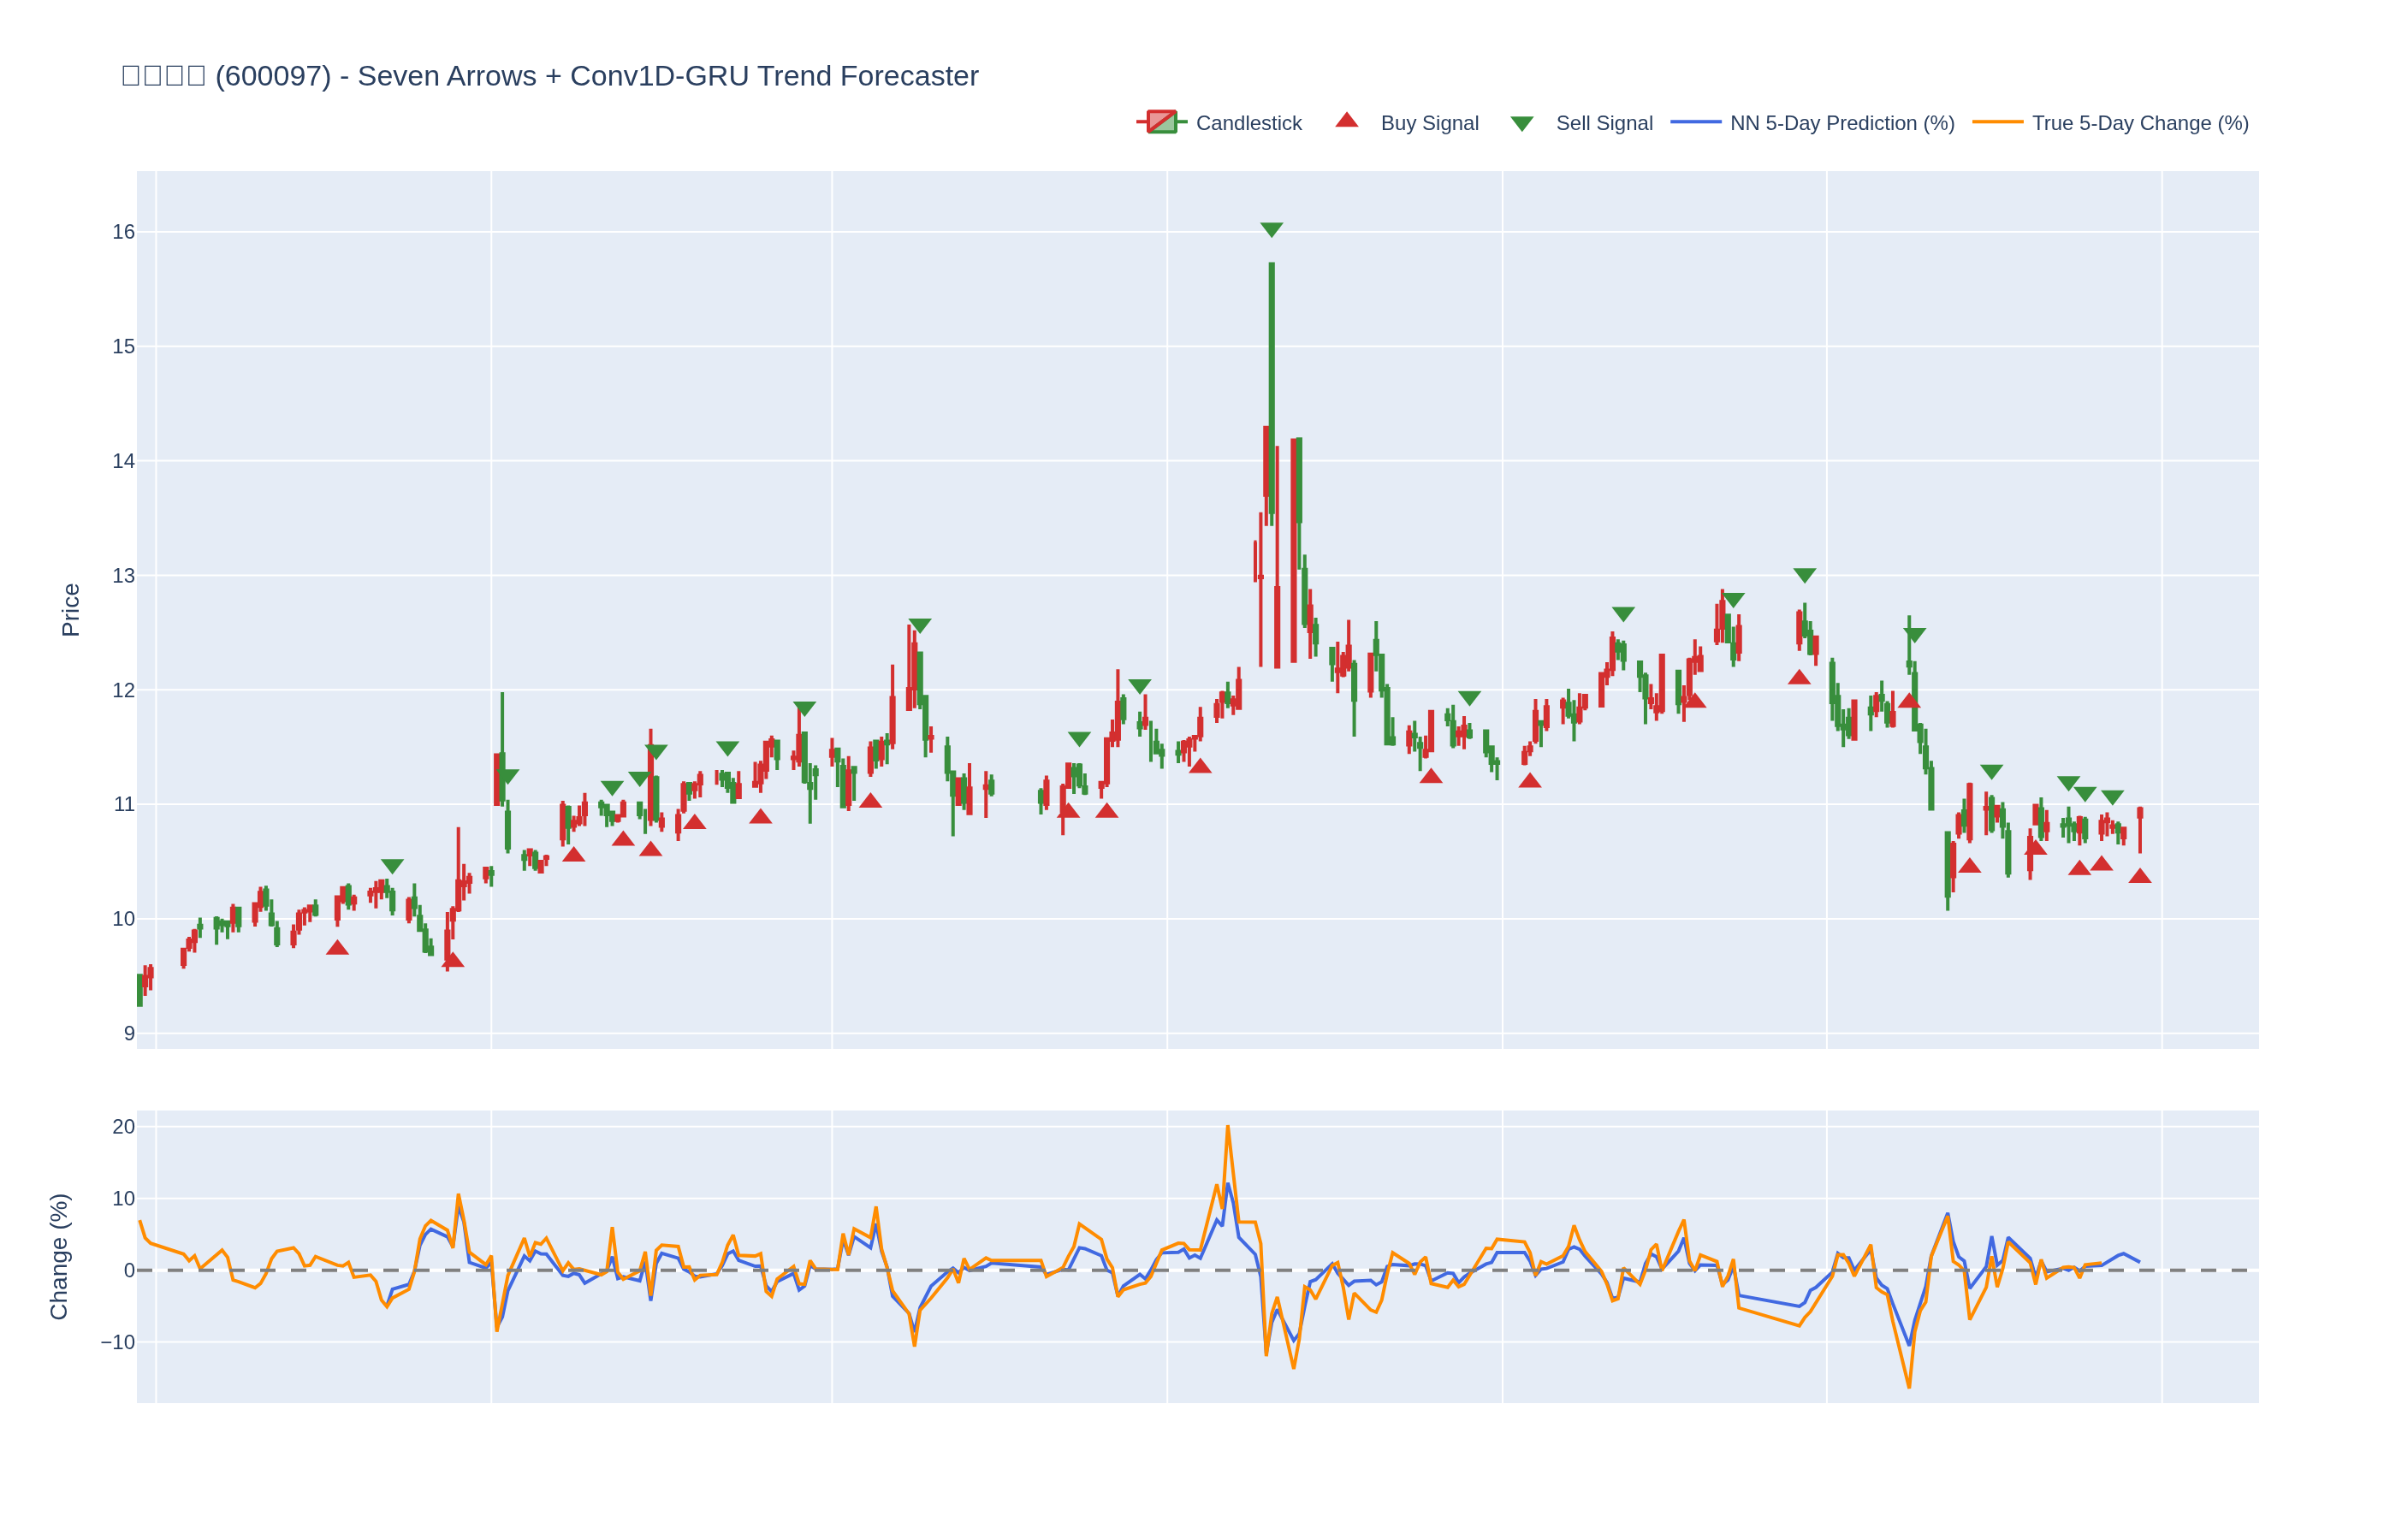Click the 16 tick label on the price axis
This screenshot has width=2396, height=1540.
123,232
